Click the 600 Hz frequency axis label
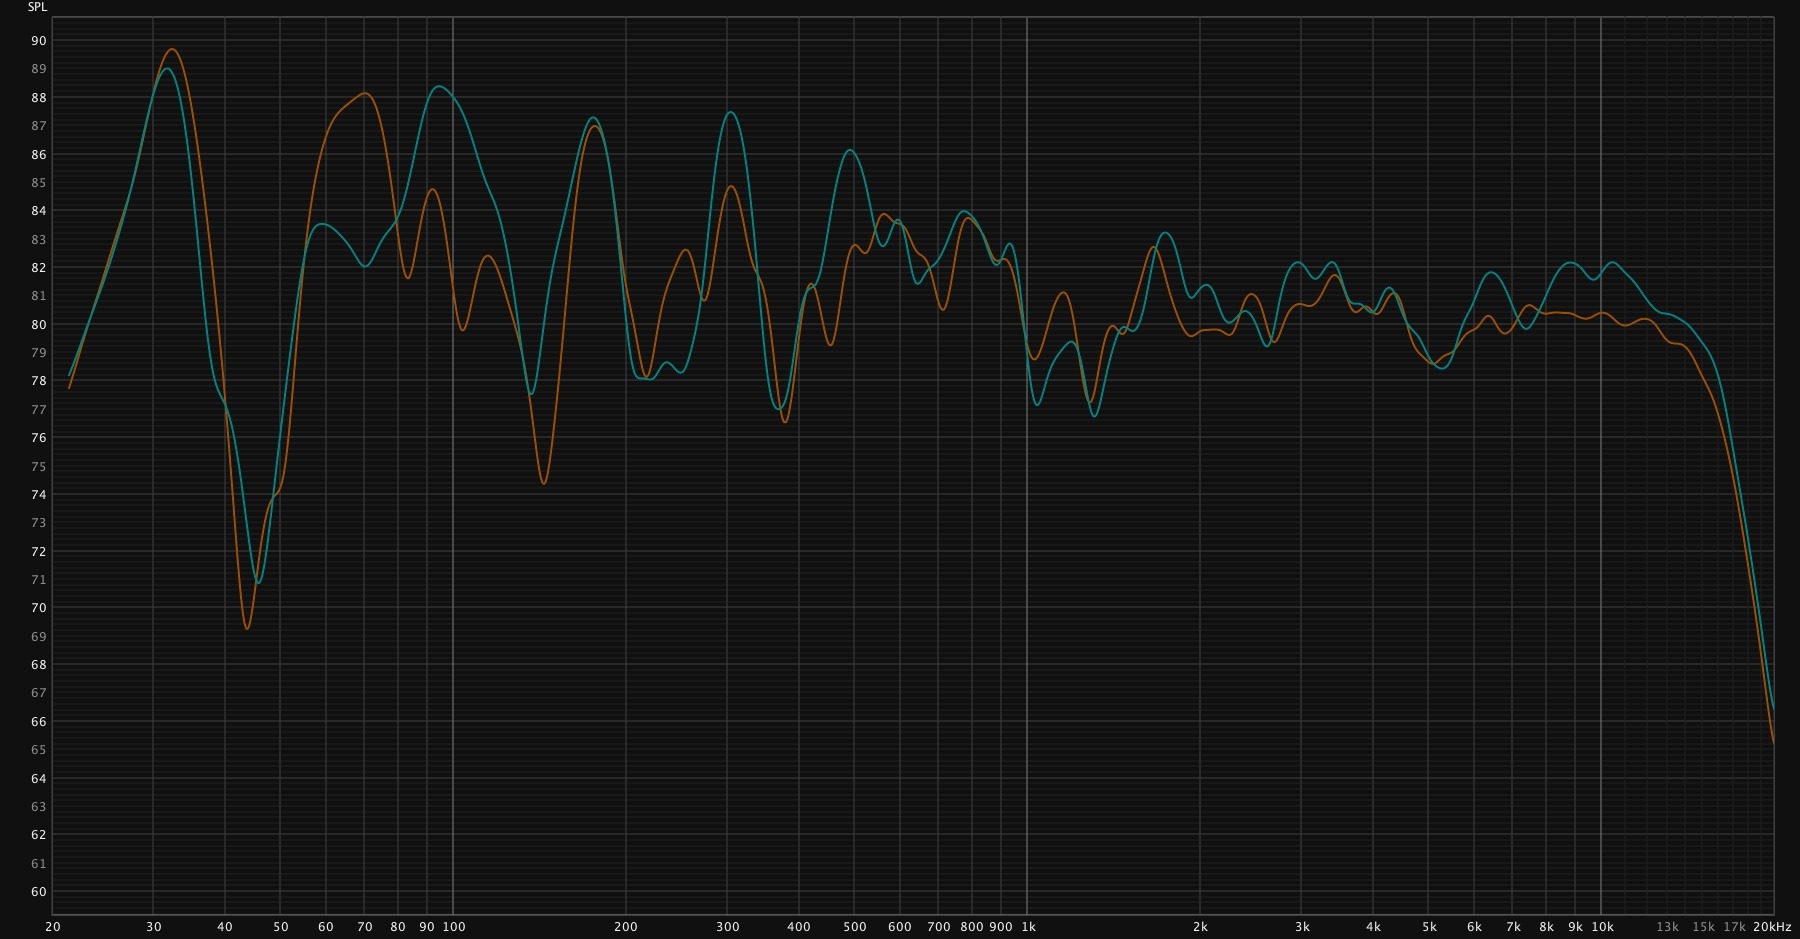1800x939 pixels. 900,927
